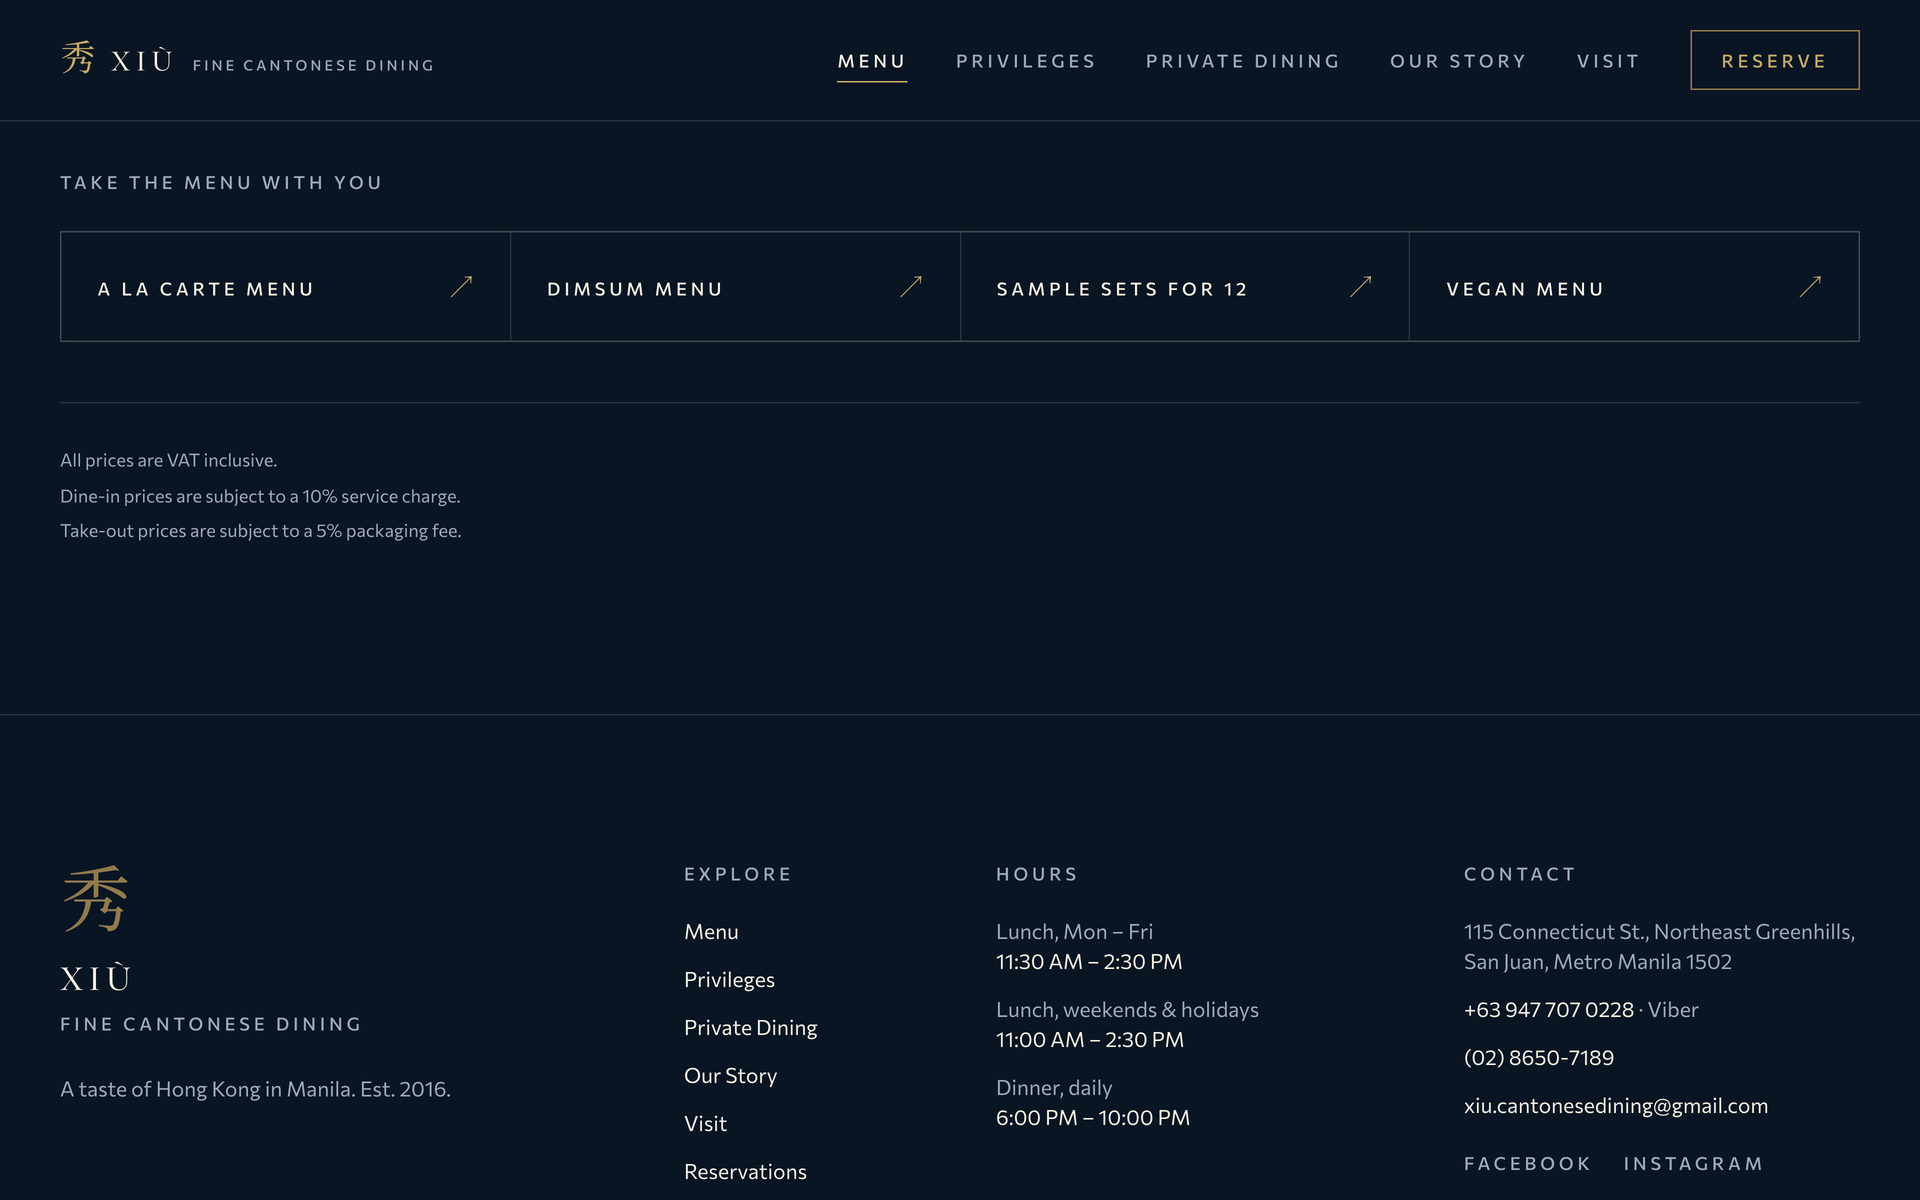Click the '11:00 AM – 2:30 PM' weekend hours
1920x1200 pixels.
[x=1090, y=1040]
